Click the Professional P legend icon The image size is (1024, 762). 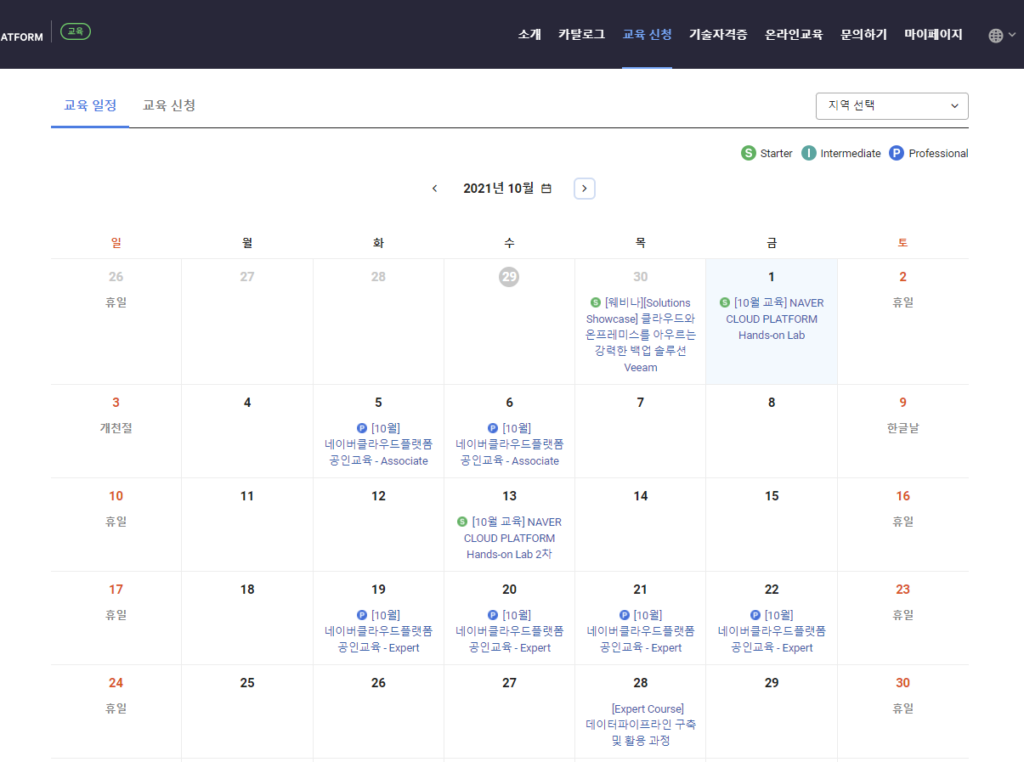pos(897,153)
